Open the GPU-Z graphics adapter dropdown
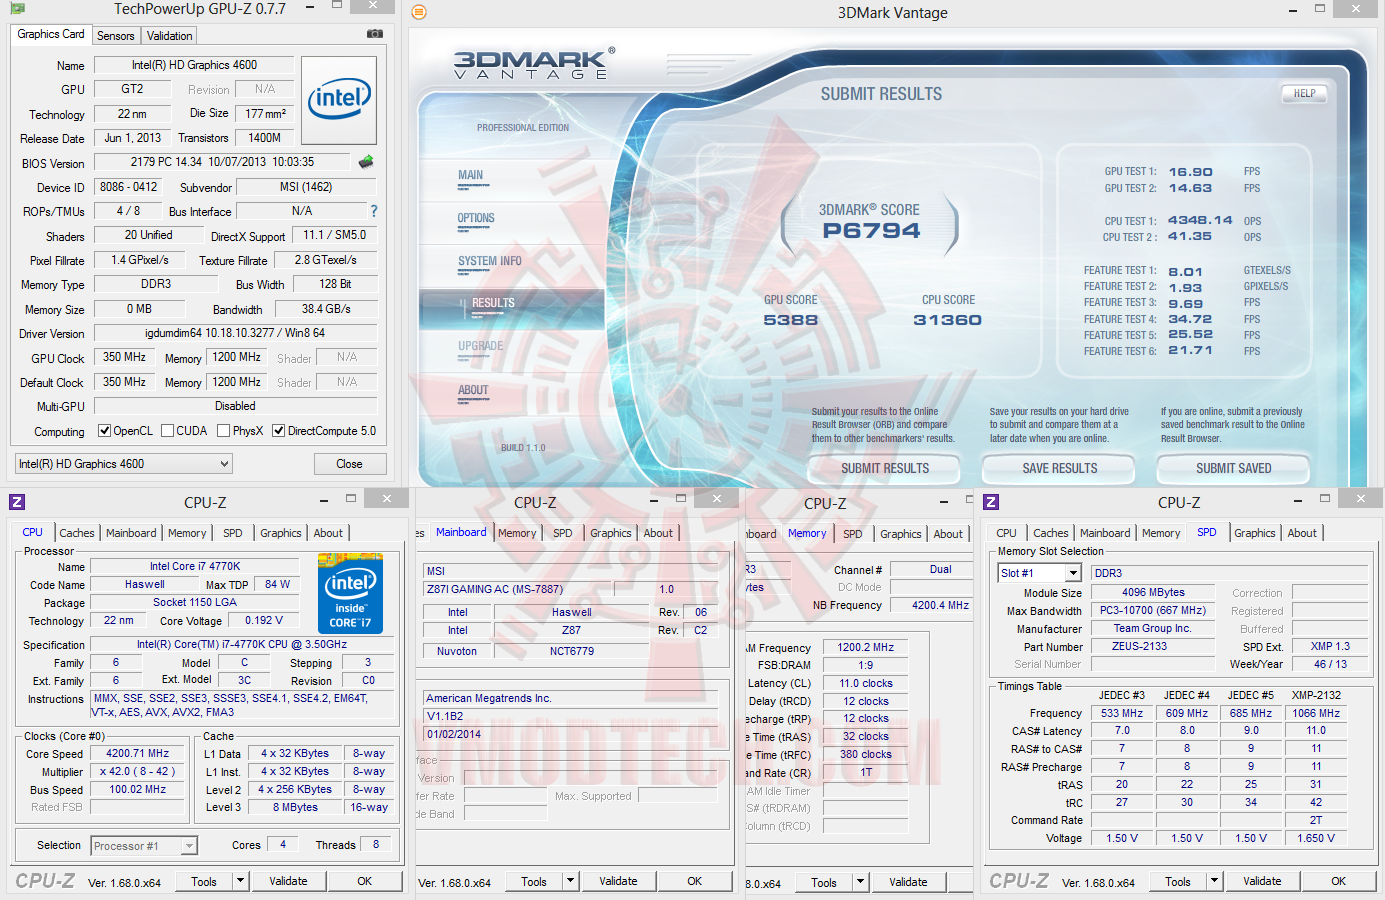Viewport: 1385px width, 900px height. pyautogui.click(x=124, y=464)
